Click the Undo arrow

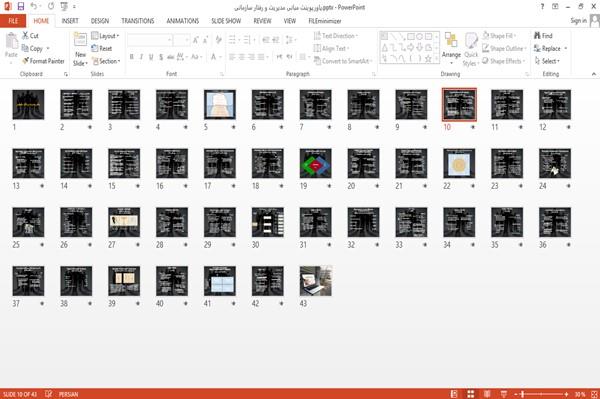(x=34, y=7)
